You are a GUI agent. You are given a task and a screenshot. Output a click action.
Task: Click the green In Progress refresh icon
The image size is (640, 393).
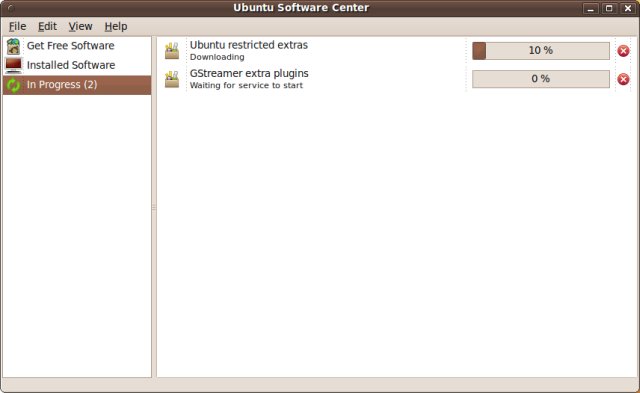[x=13, y=85]
